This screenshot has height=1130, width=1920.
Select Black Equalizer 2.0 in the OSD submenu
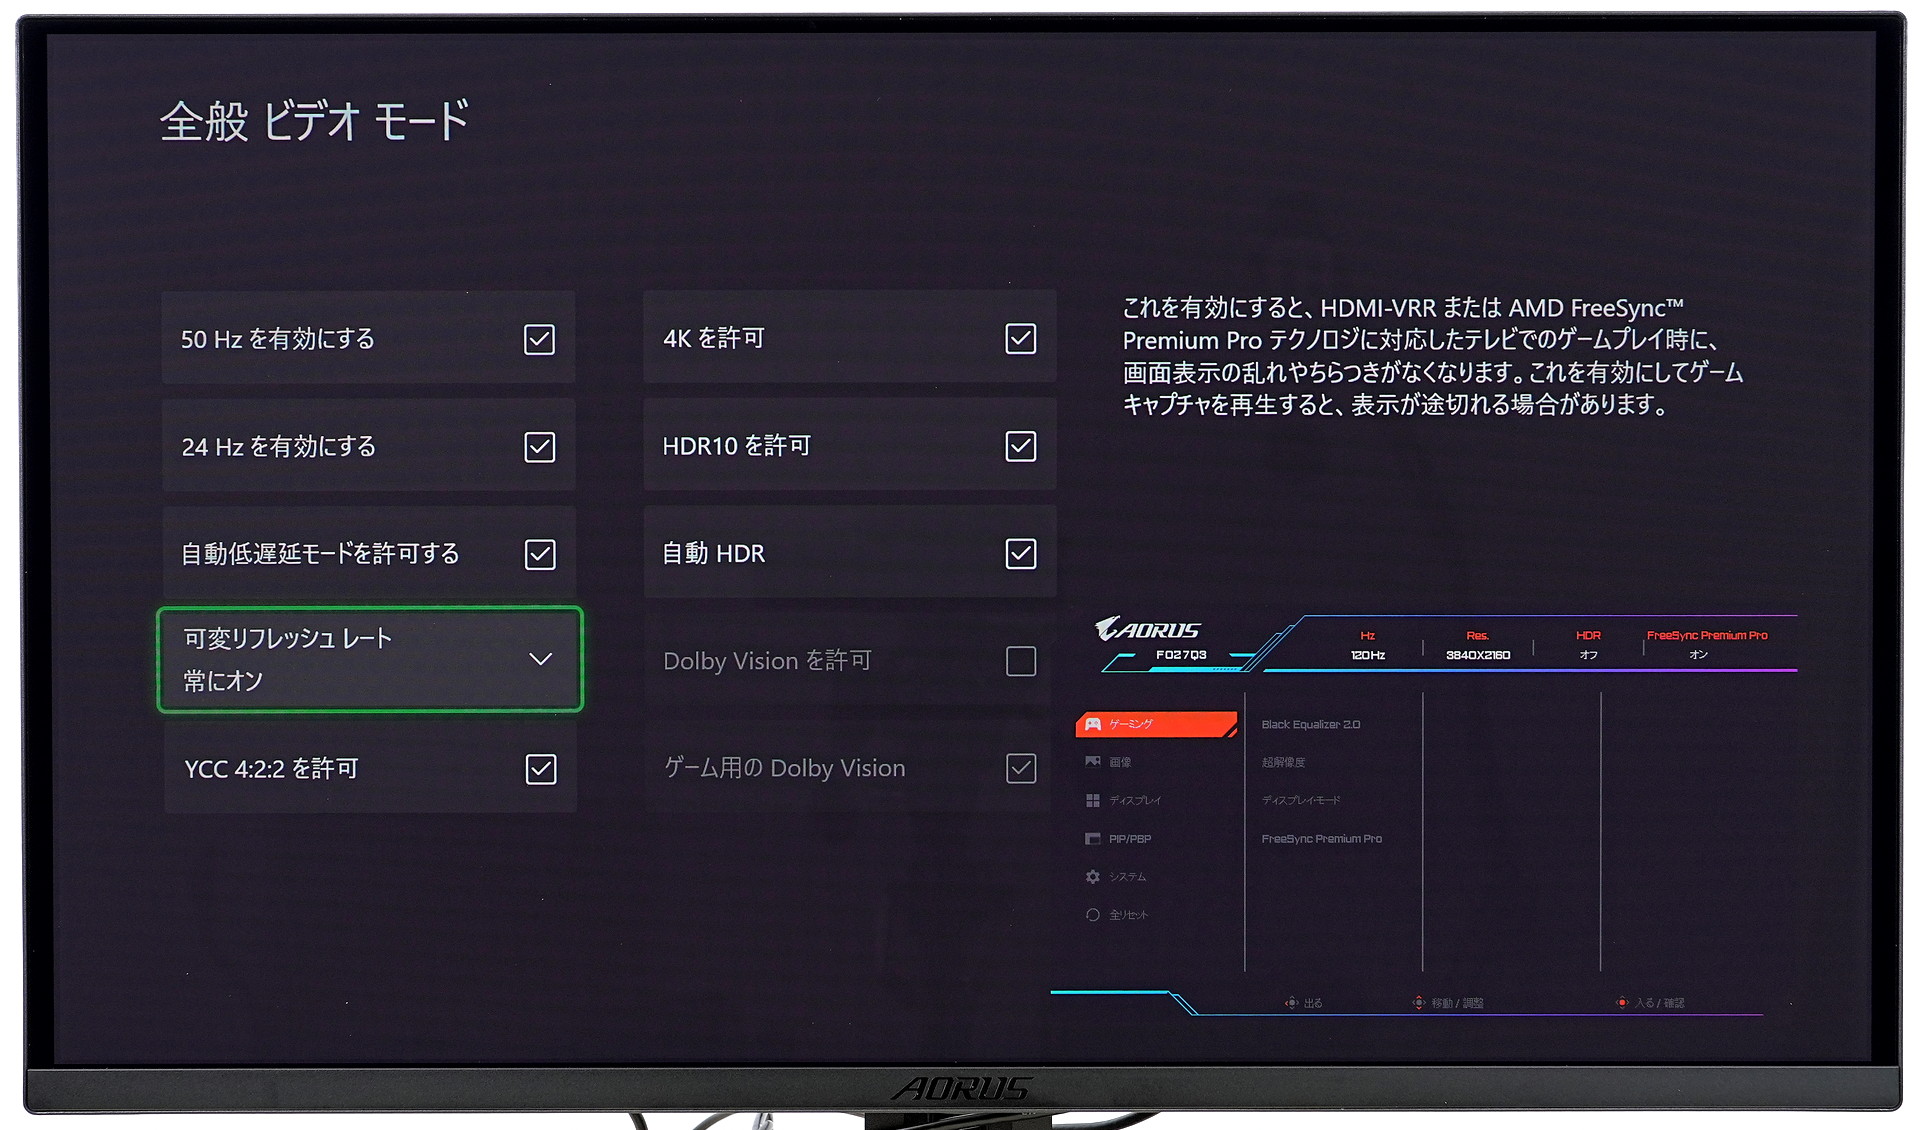coord(1310,724)
